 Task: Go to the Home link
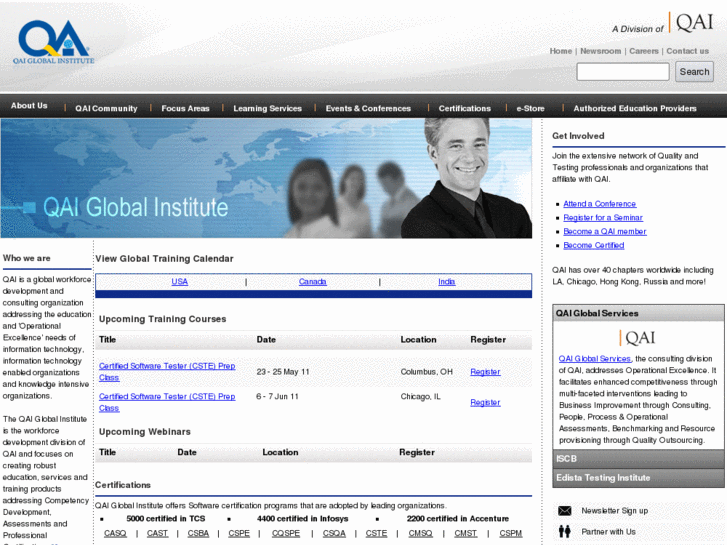tap(561, 51)
